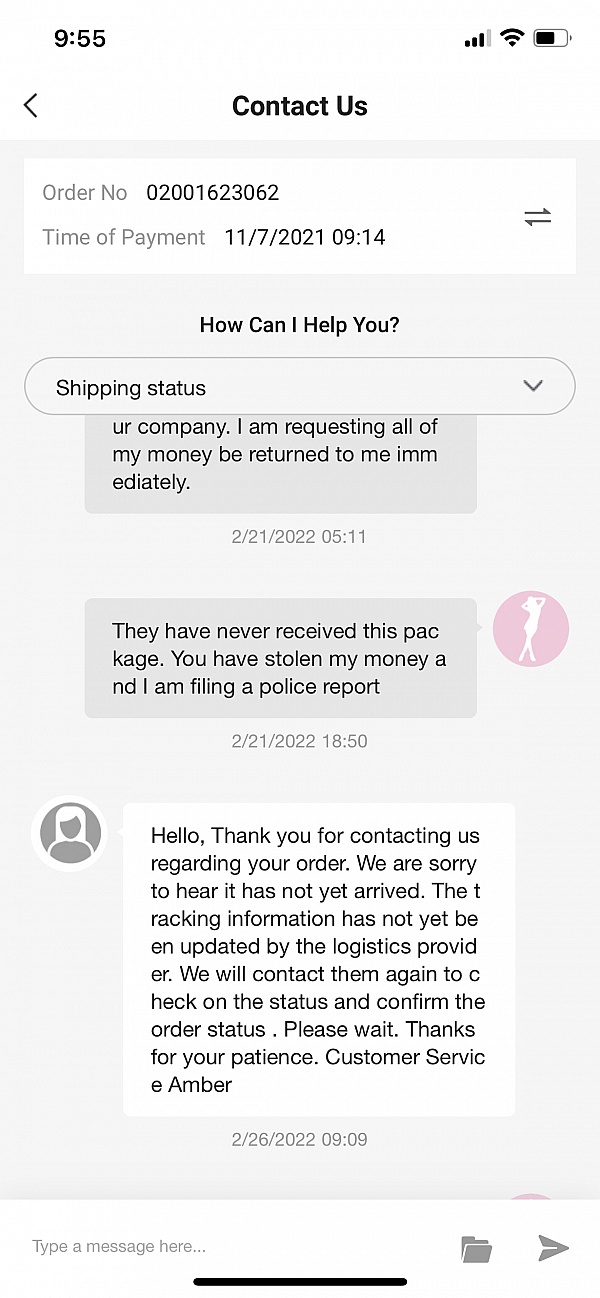Screen dimensions: 600x1298
Task: Expand the Shipping status dropdown chevron
Action: (x=533, y=386)
